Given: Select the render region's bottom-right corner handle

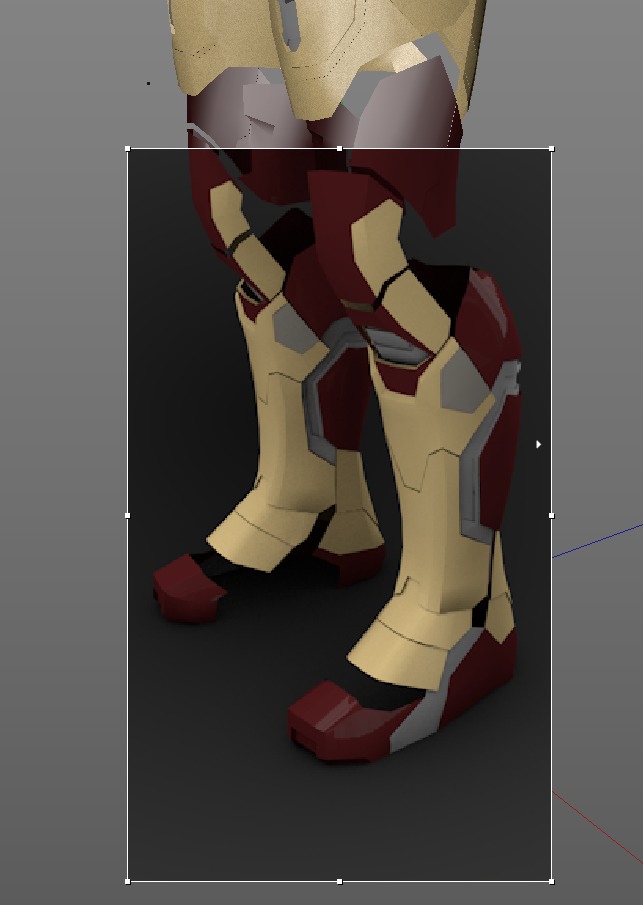Looking at the screenshot, I should (552, 881).
